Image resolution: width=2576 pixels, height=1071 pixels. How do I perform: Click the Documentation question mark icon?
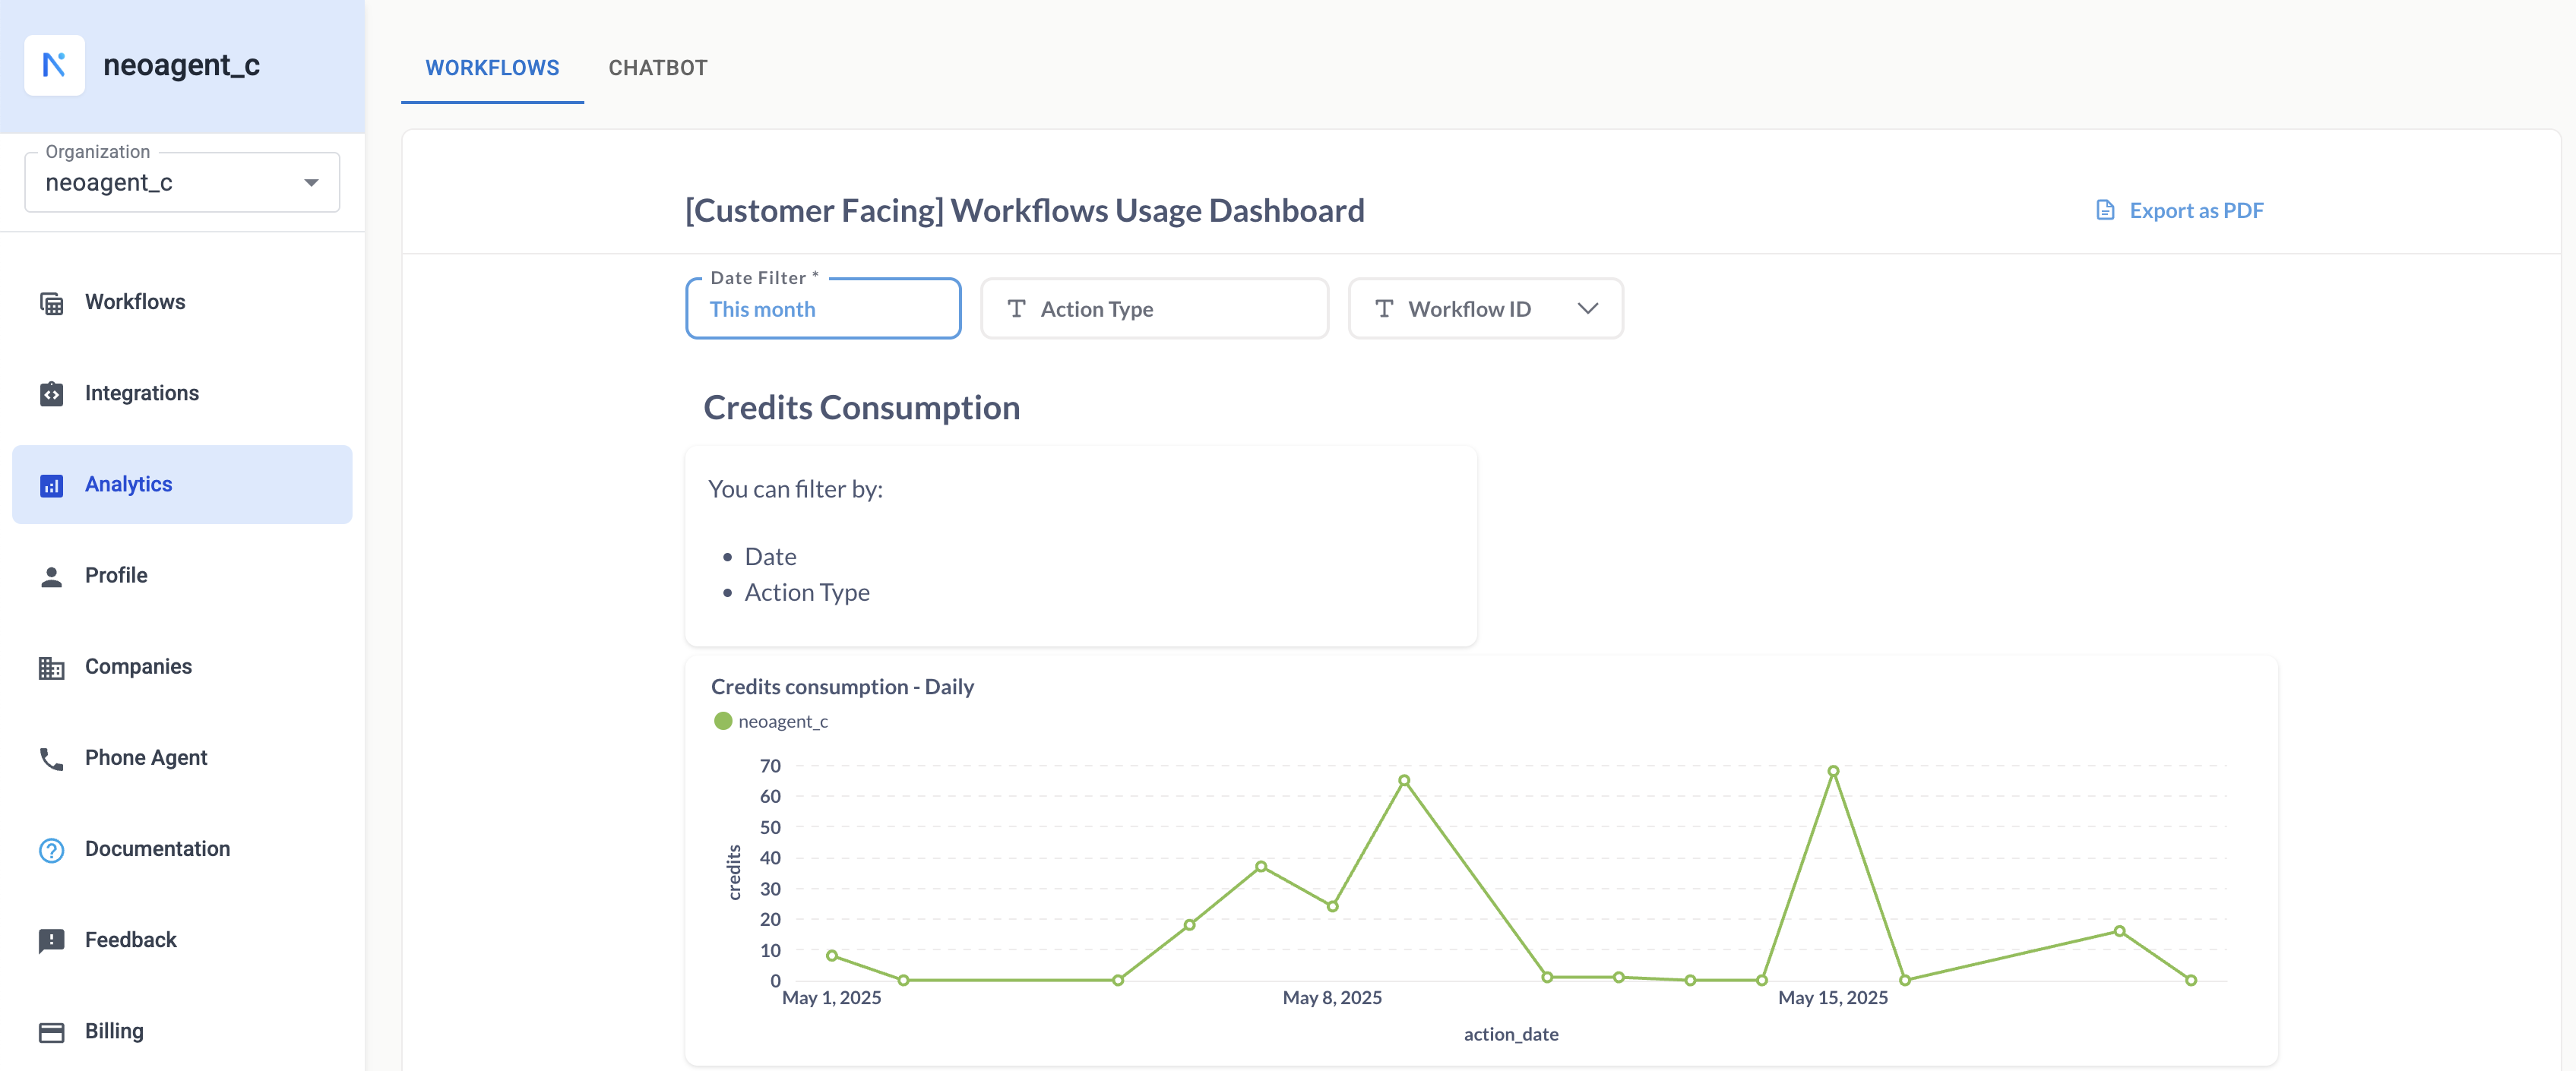[x=51, y=849]
